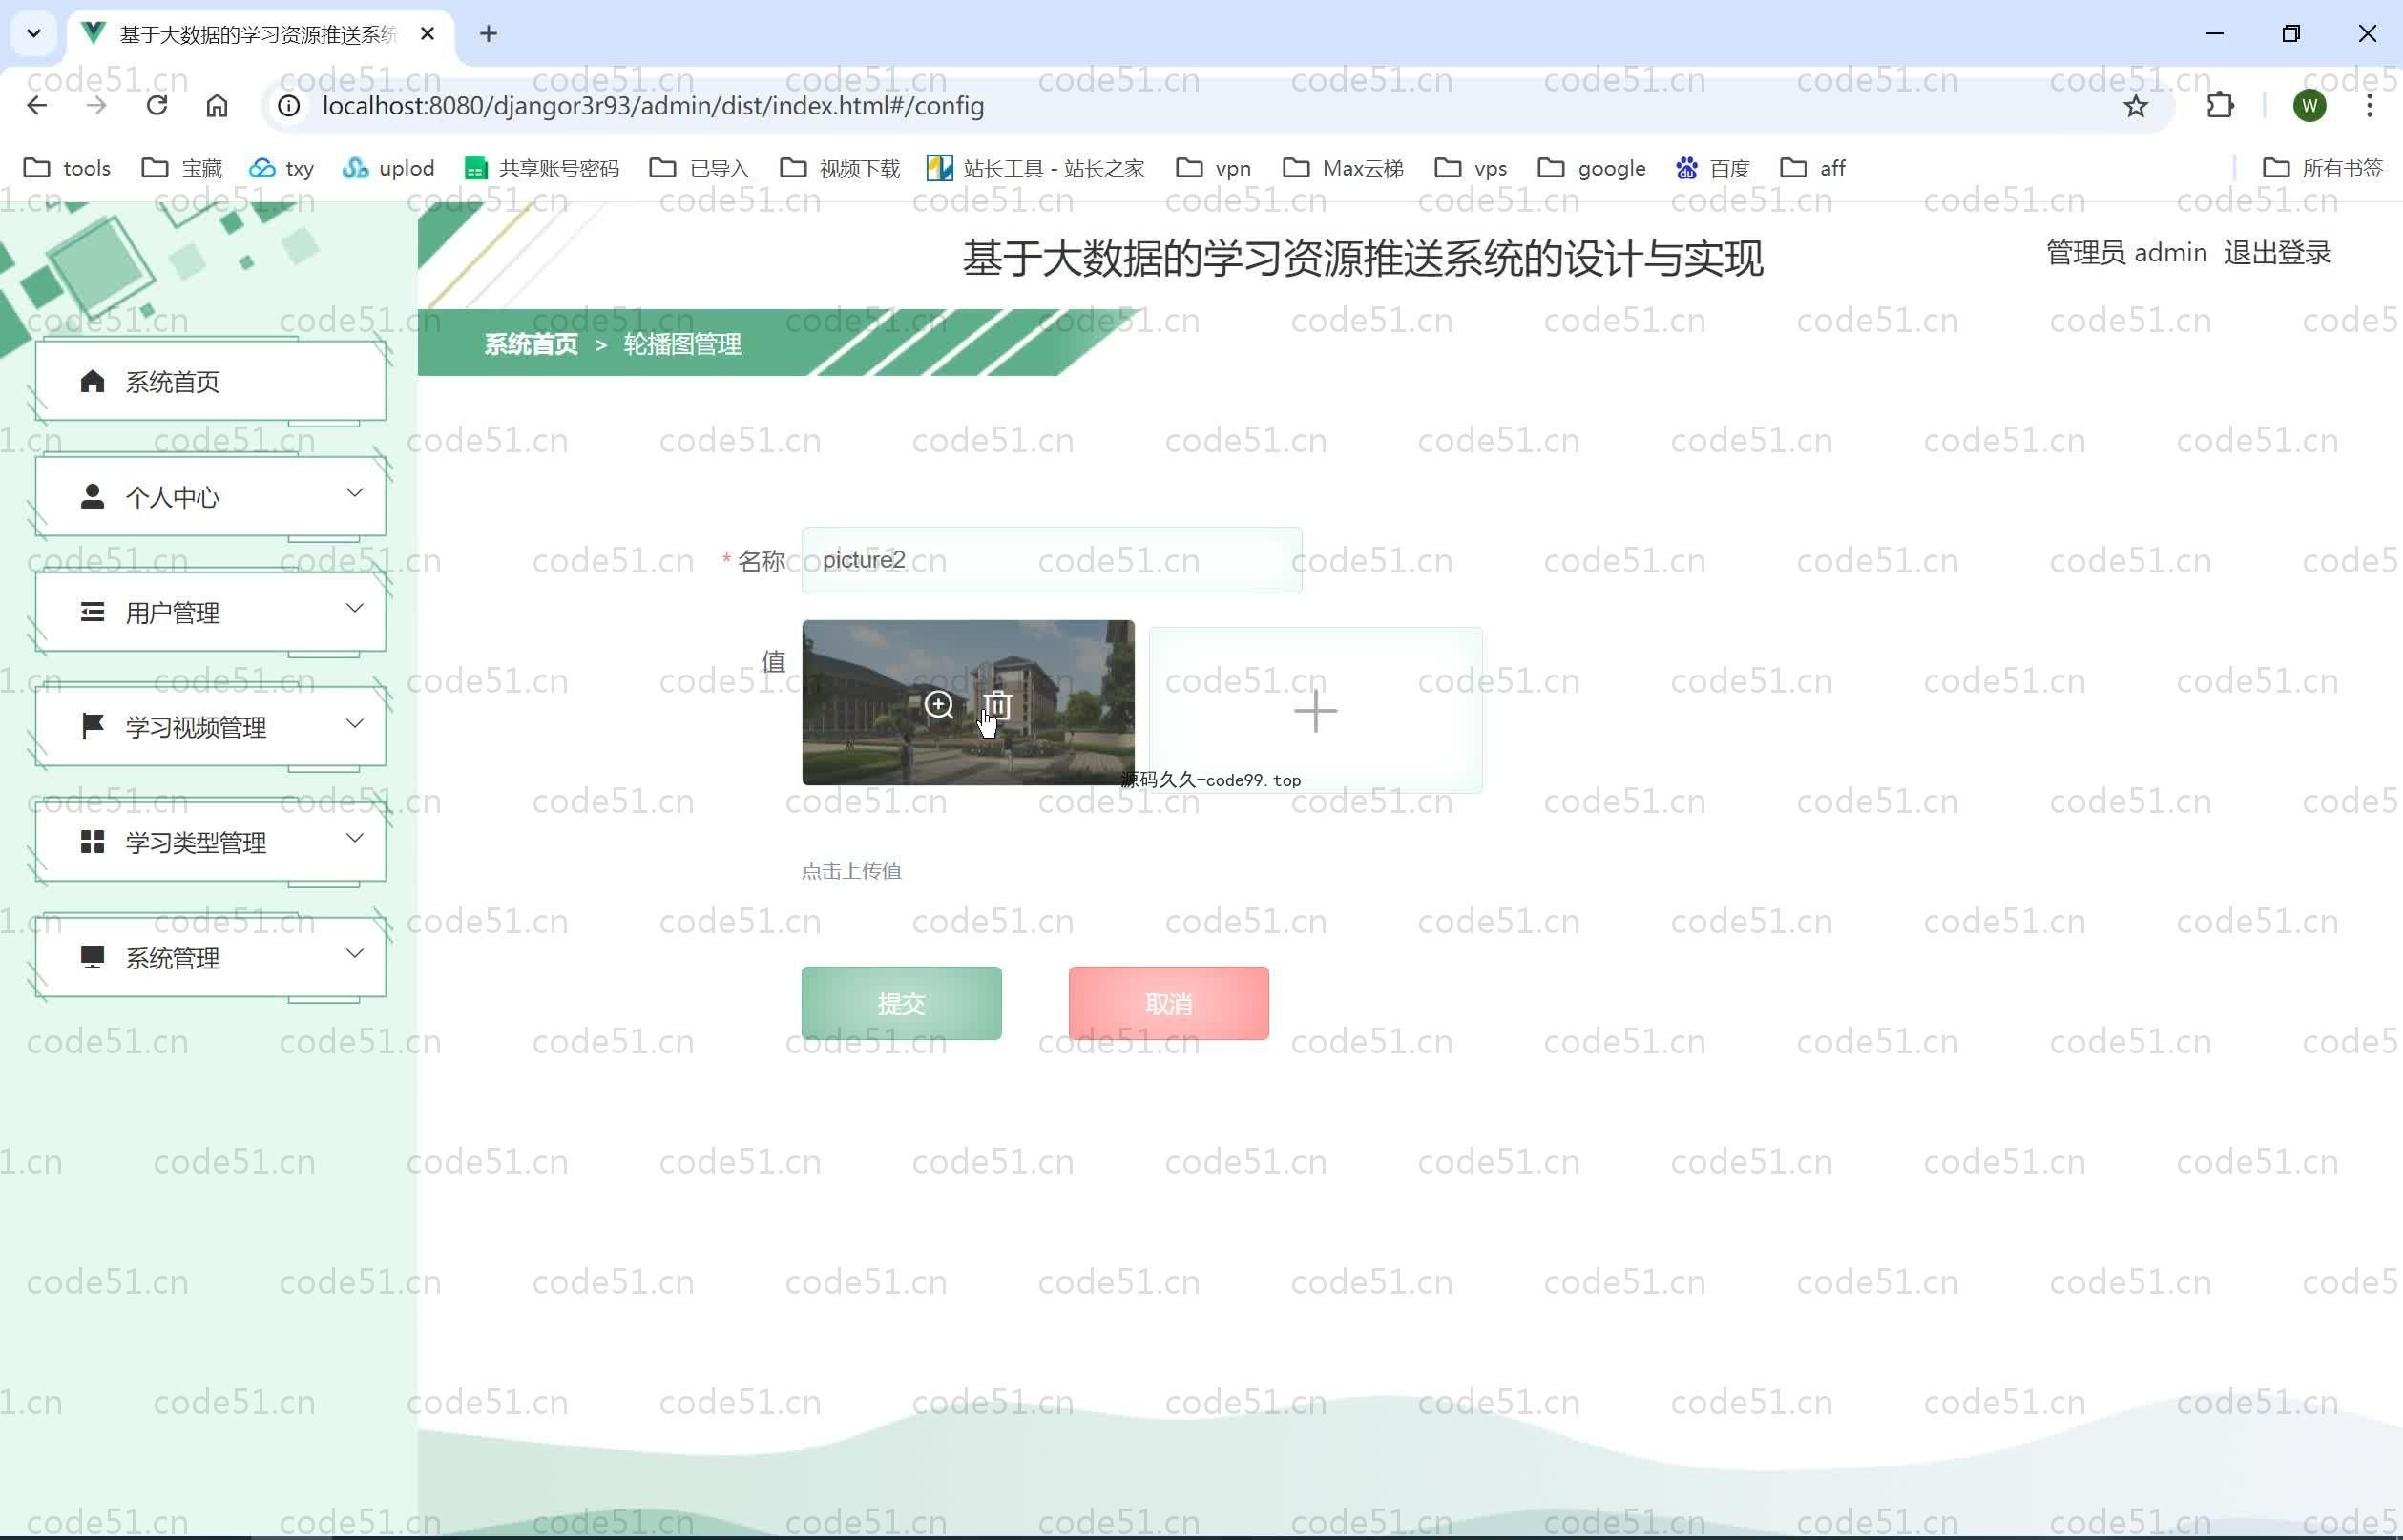Open the google bookmark folder
This screenshot has height=1540, width=2403.
click(x=1592, y=168)
